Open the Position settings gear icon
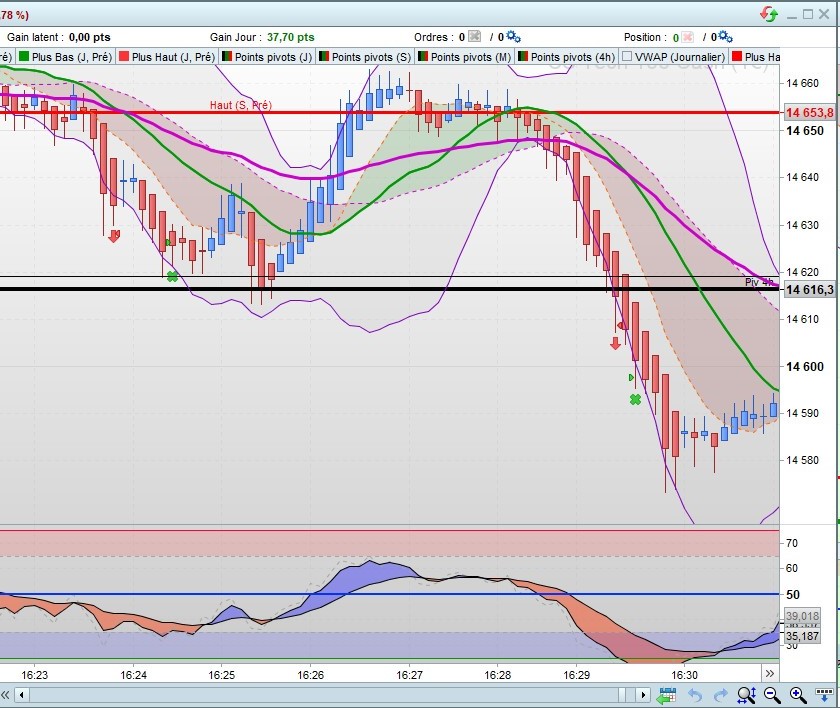840x708 pixels. point(725,36)
